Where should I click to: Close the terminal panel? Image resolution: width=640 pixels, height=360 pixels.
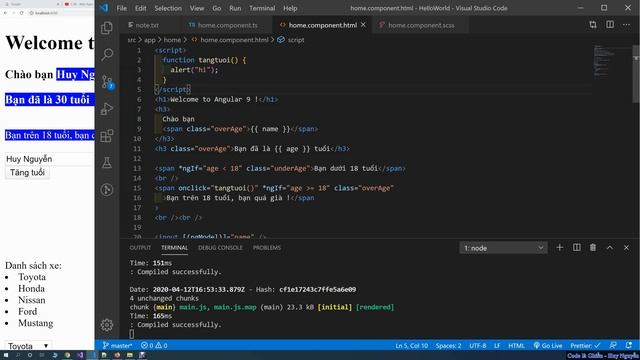point(627,248)
